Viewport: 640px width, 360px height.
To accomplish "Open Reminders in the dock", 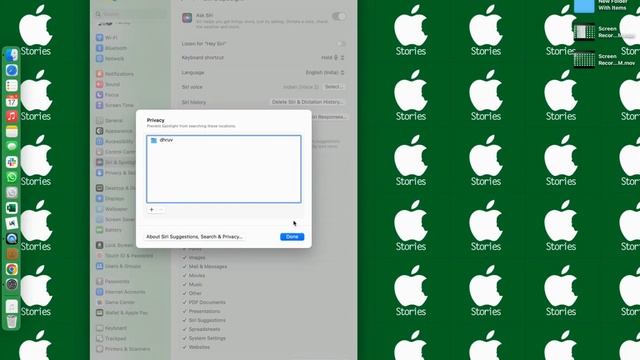I will pos(11,86).
